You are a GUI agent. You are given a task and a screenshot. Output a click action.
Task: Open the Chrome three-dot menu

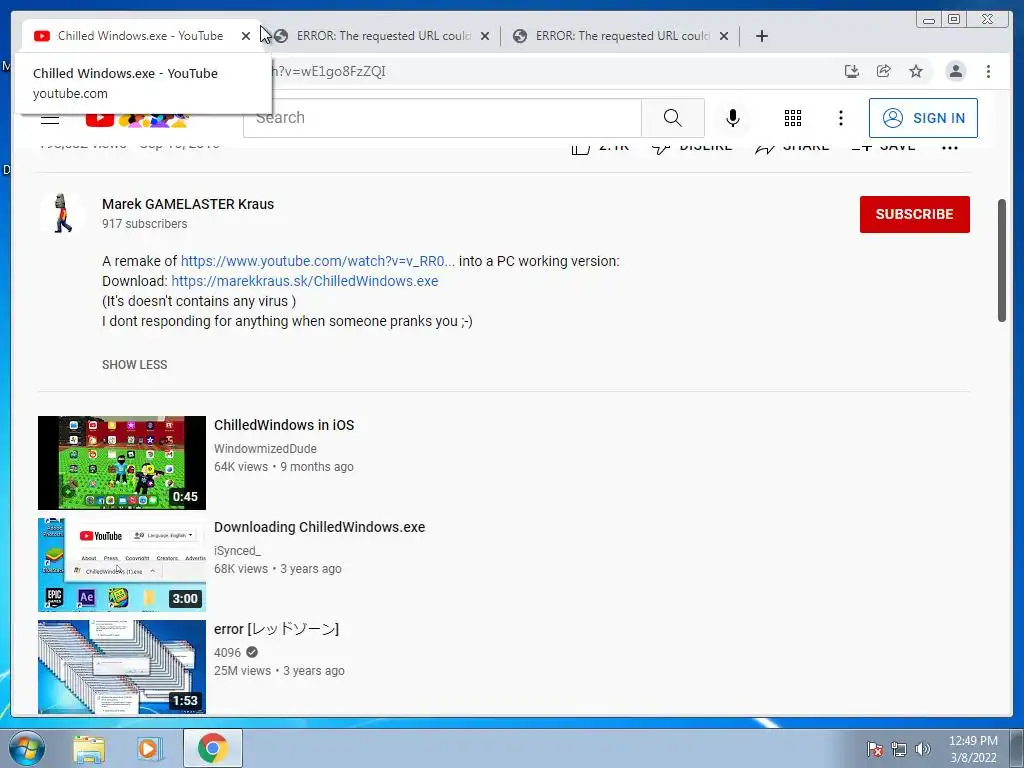pos(988,71)
